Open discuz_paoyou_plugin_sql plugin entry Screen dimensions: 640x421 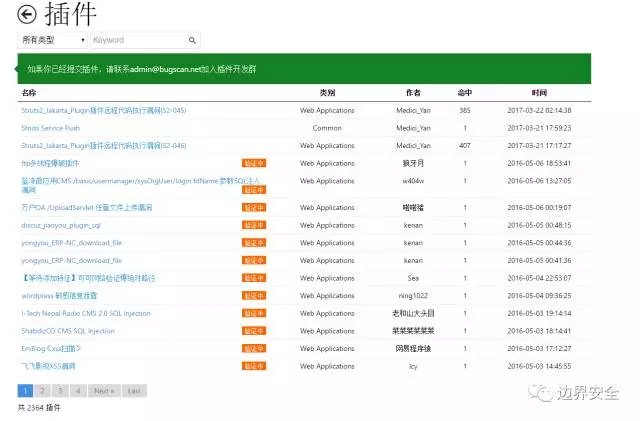[x=61, y=225]
